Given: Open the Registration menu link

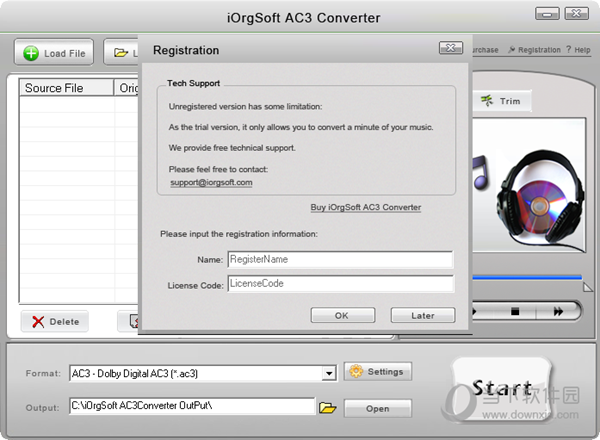Looking at the screenshot, I should pyautogui.click(x=534, y=50).
